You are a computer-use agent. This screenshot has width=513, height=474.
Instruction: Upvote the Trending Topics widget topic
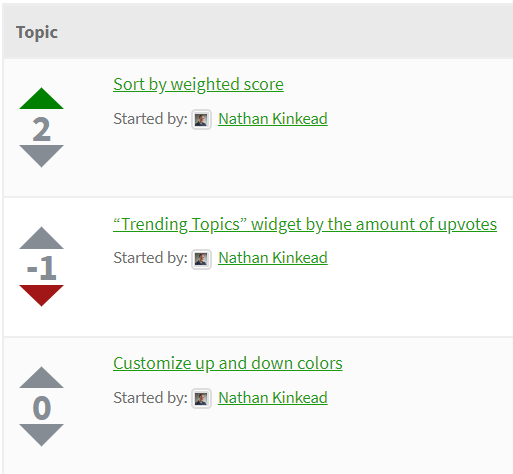41,238
